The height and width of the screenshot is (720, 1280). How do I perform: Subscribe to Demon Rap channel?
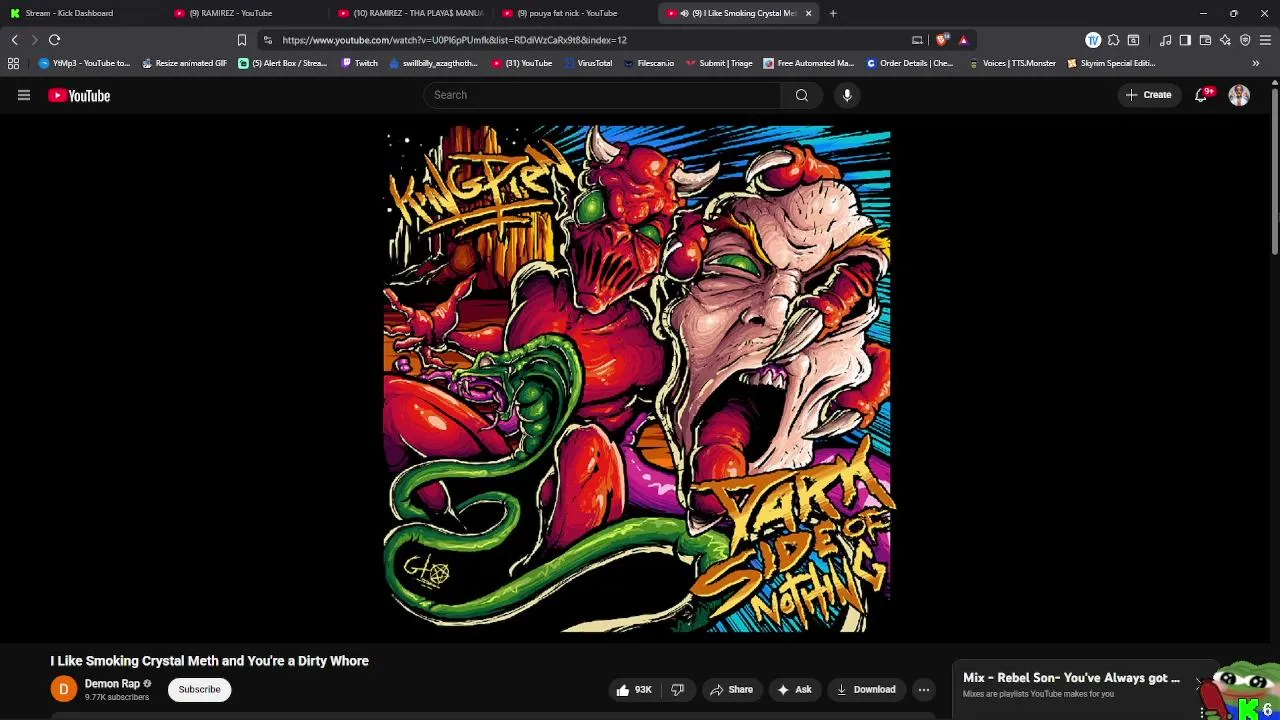pyautogui.click(x=199, y=689)
